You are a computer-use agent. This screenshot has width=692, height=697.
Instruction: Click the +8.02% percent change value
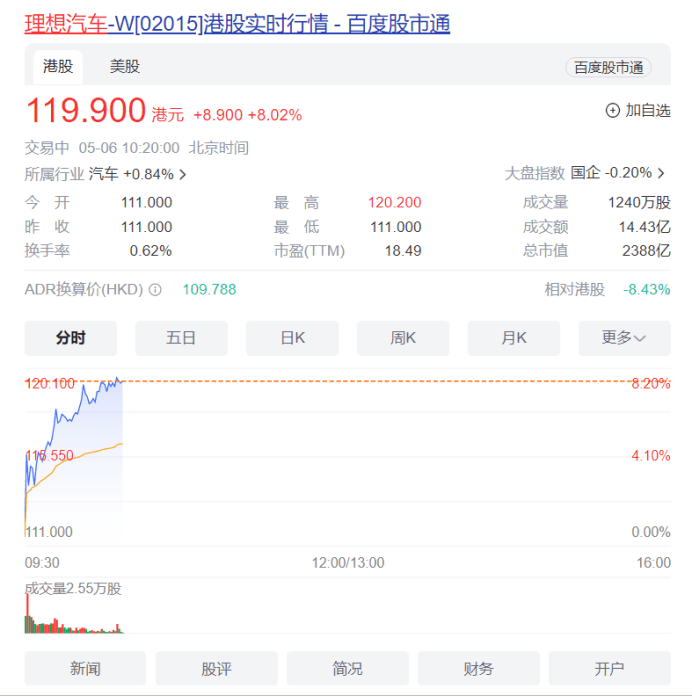point(275,115)
